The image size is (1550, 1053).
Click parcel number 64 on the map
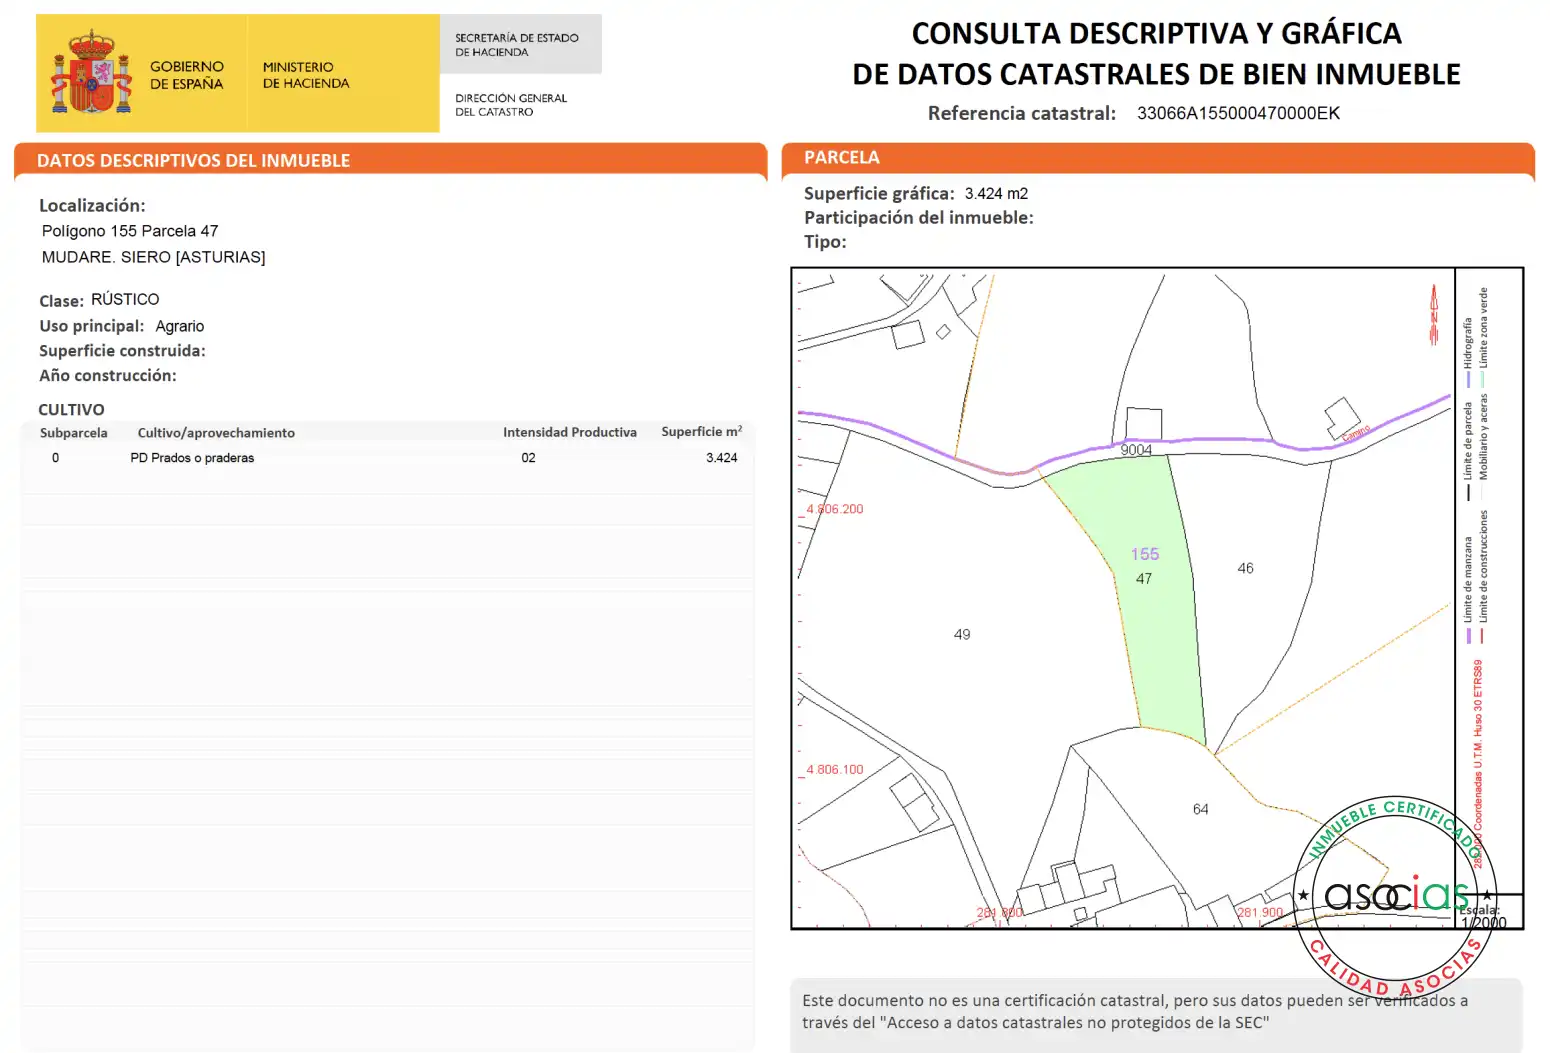pos(1201,809)
